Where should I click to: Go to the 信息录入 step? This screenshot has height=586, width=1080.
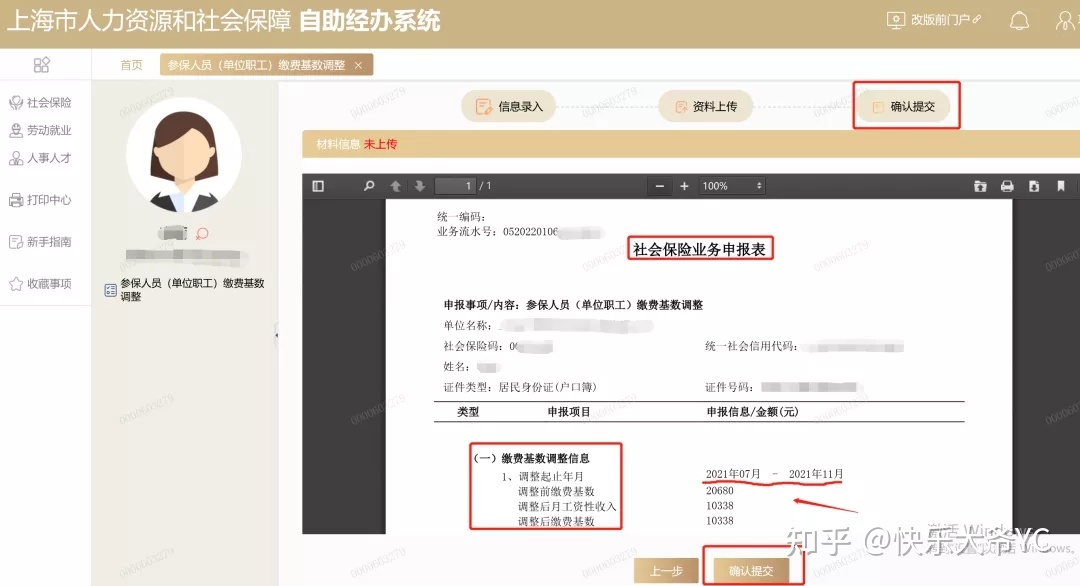click(509, 106)
